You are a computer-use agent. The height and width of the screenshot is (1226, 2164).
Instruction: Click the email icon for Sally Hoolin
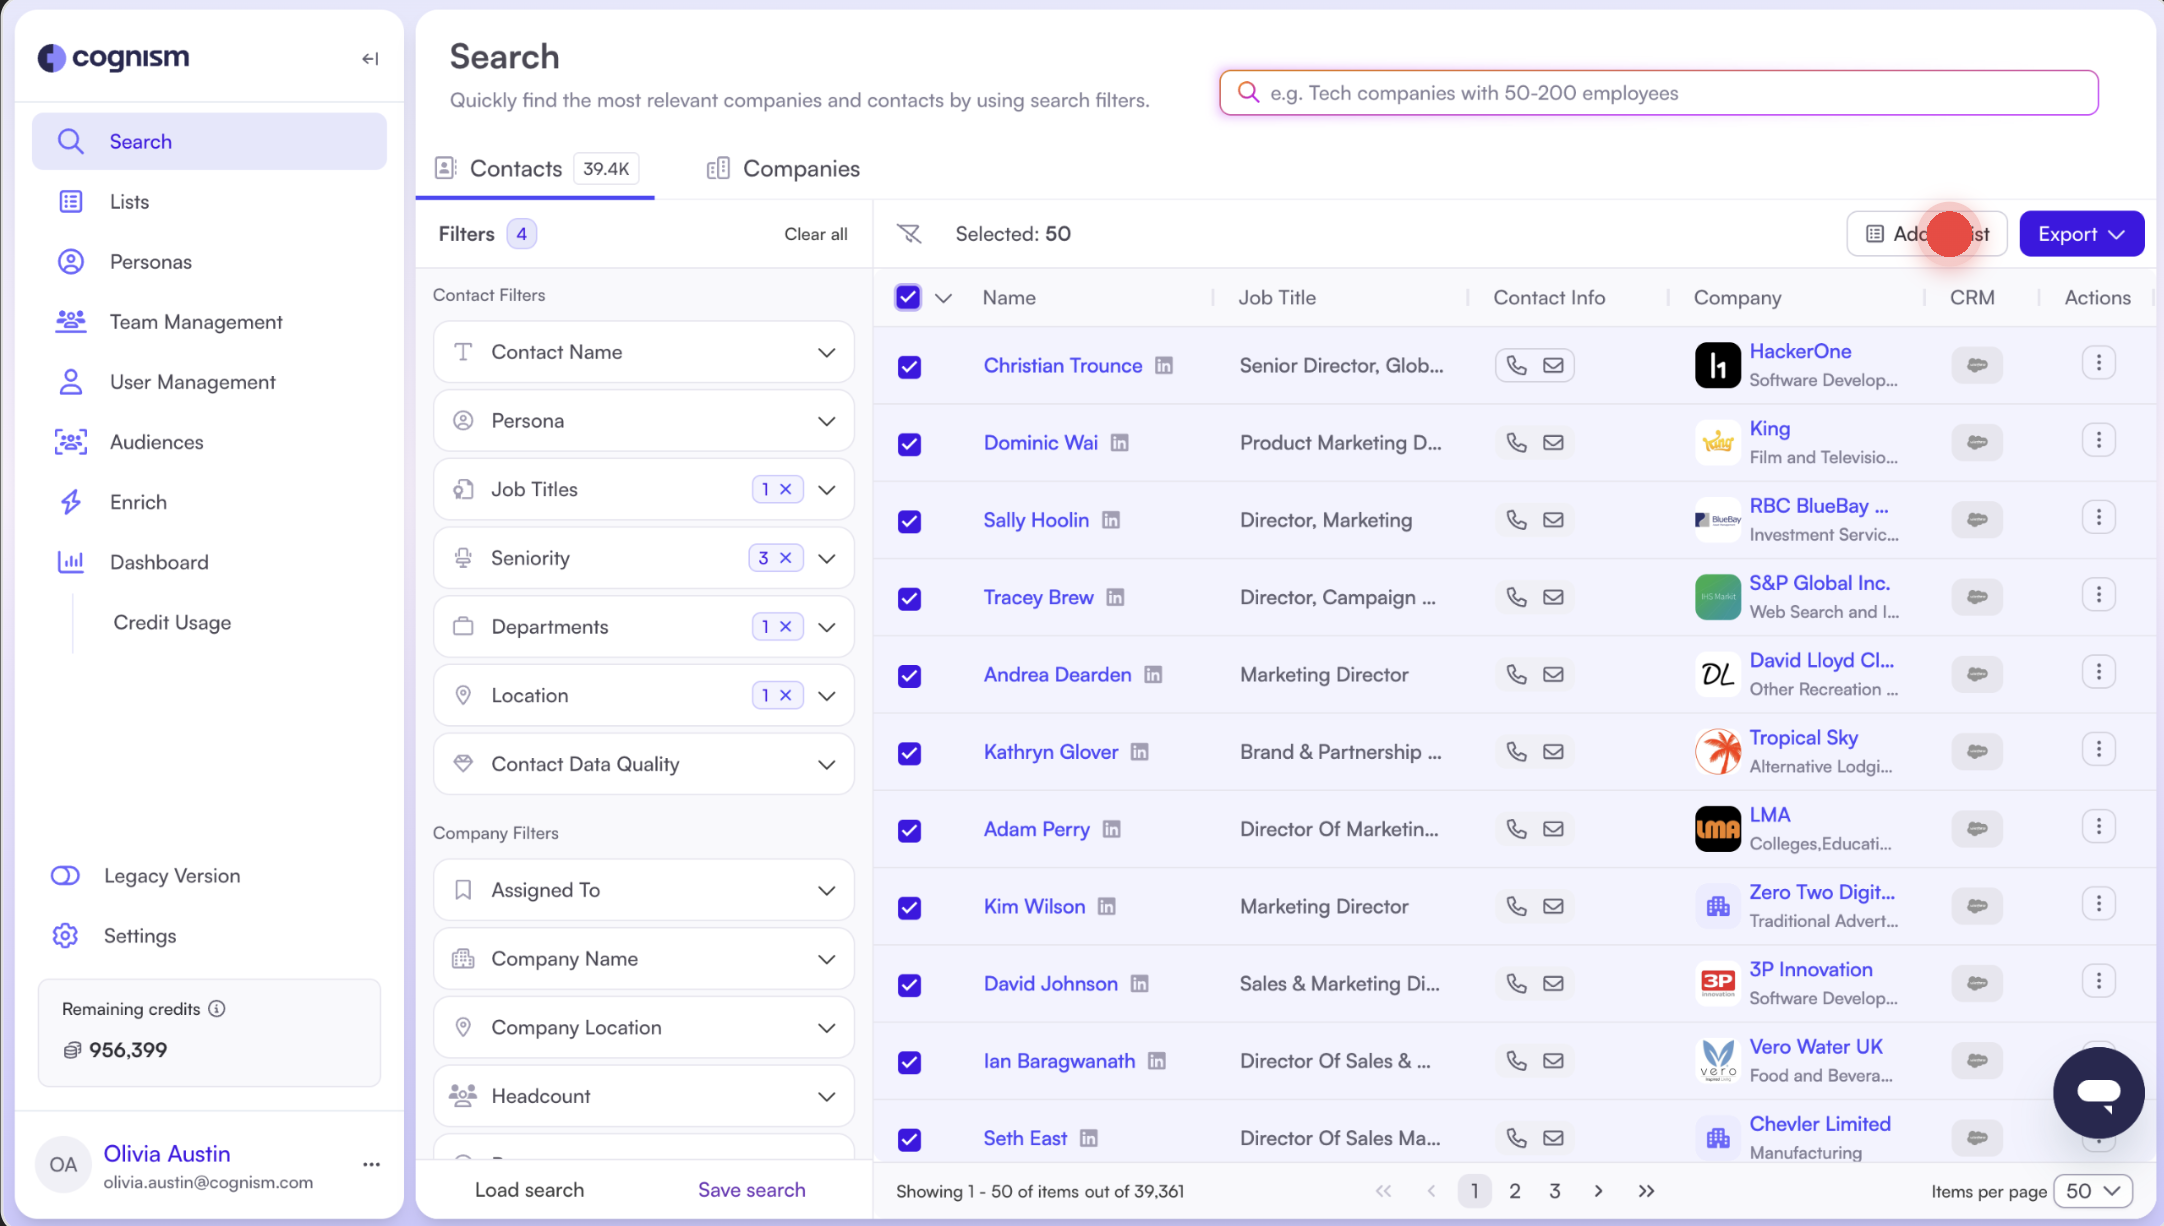pyautogui.click(x=1553, y=520)
